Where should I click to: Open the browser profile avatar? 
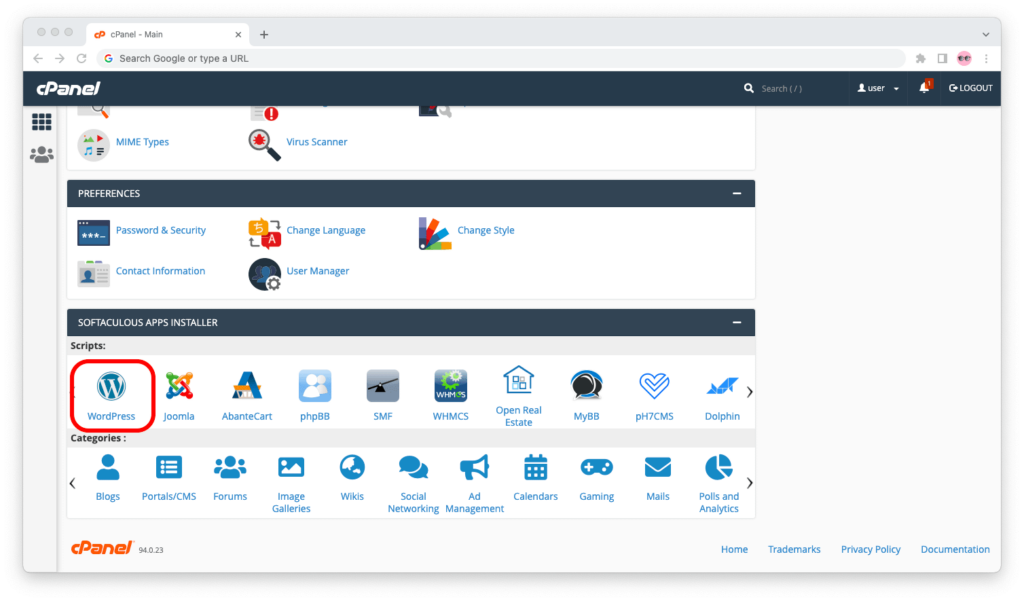click(x=964, y=58)
